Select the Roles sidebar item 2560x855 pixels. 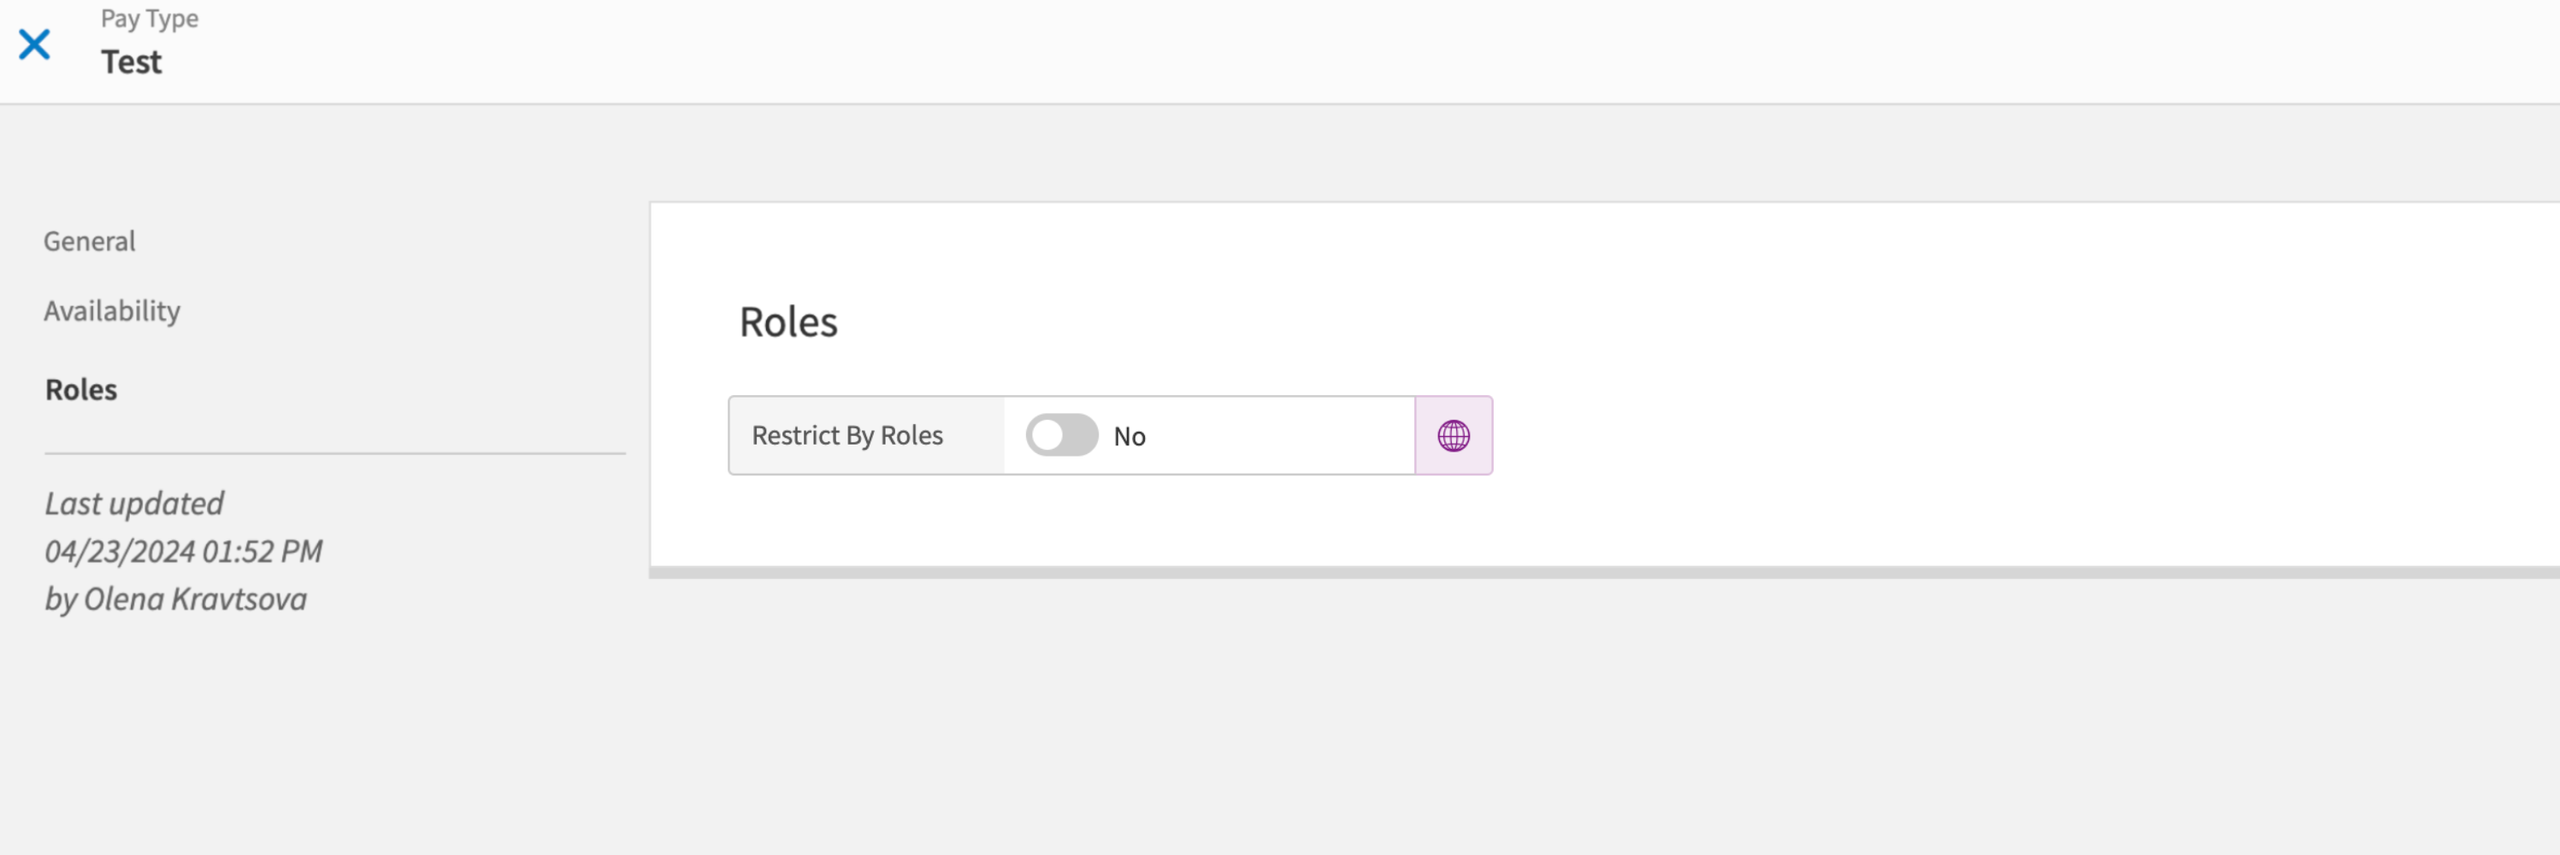[x=80, y=389]
